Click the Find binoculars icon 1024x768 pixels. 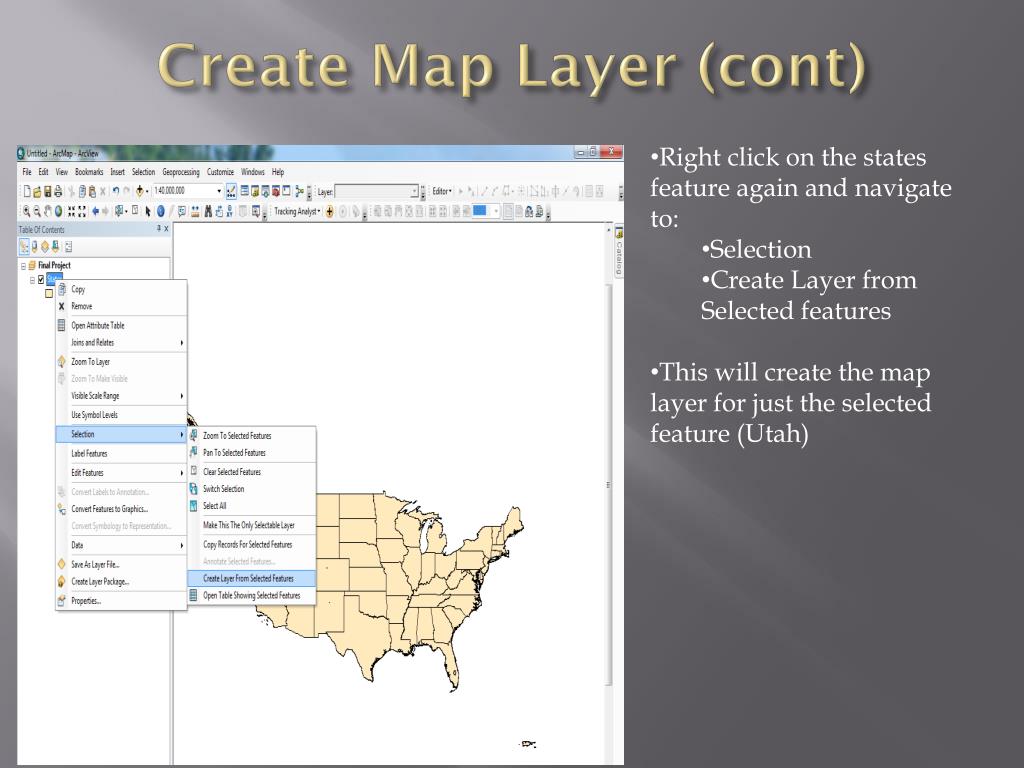click(210, 211)
